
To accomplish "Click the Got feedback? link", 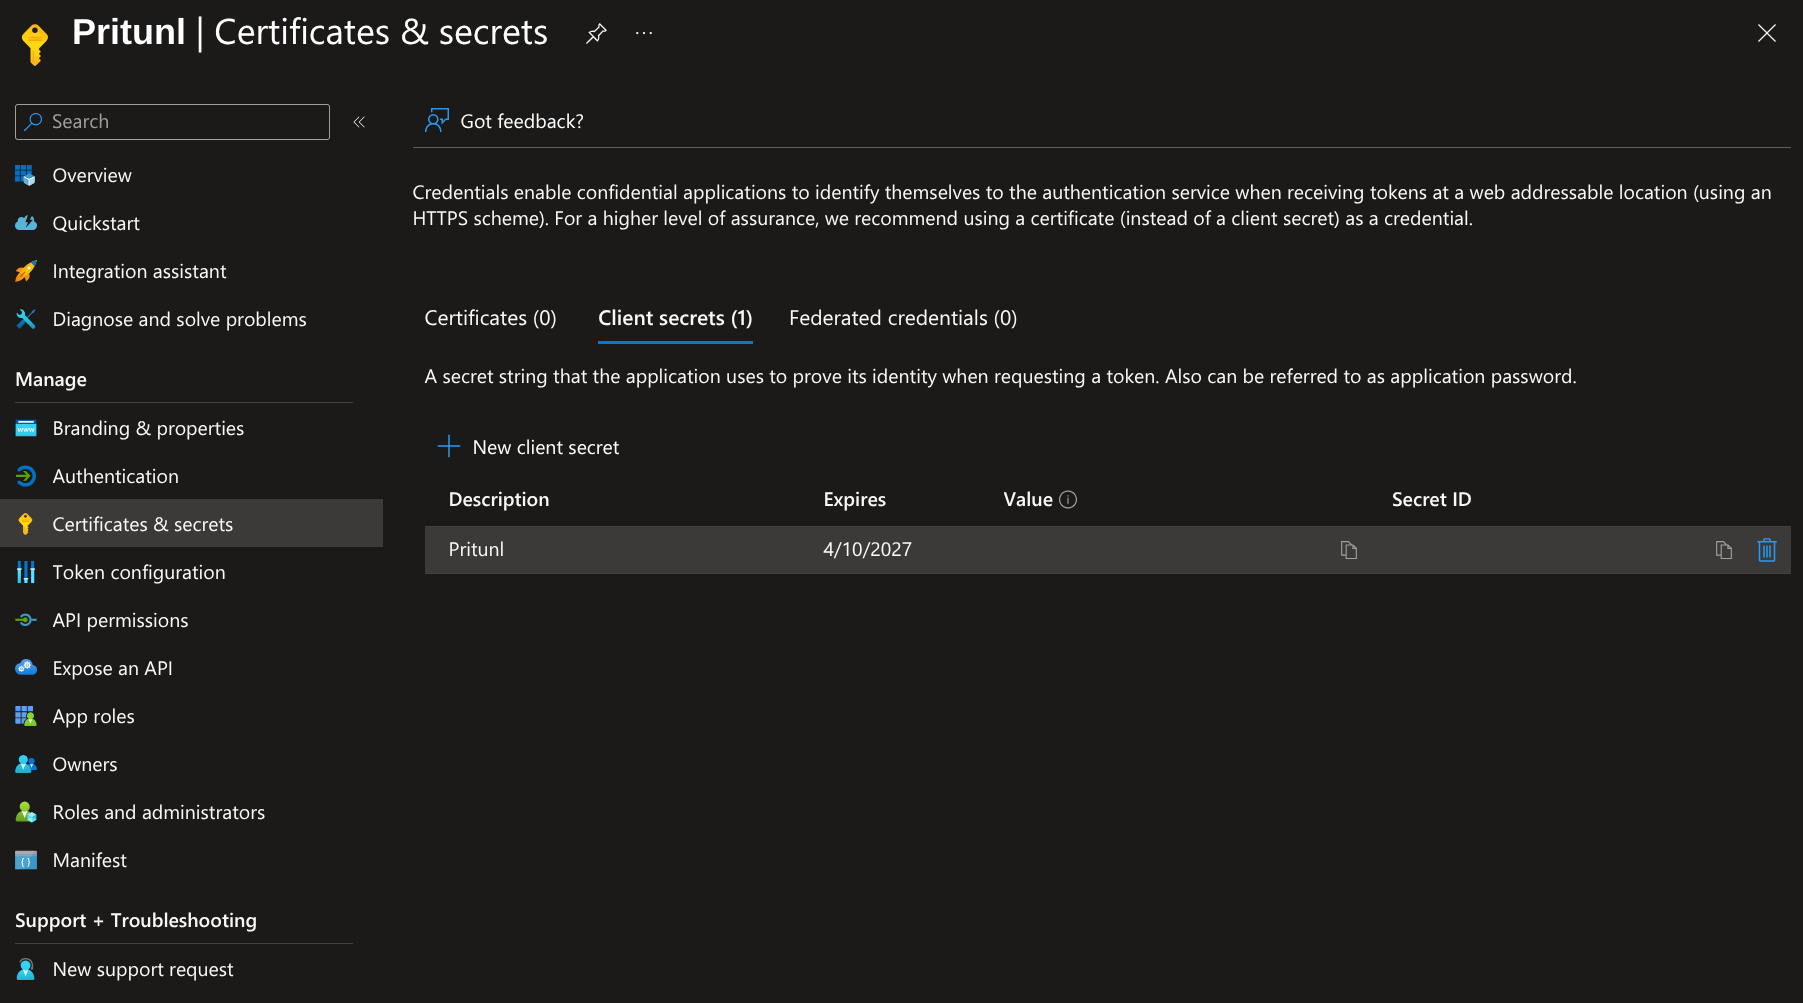I will point(522,122).
